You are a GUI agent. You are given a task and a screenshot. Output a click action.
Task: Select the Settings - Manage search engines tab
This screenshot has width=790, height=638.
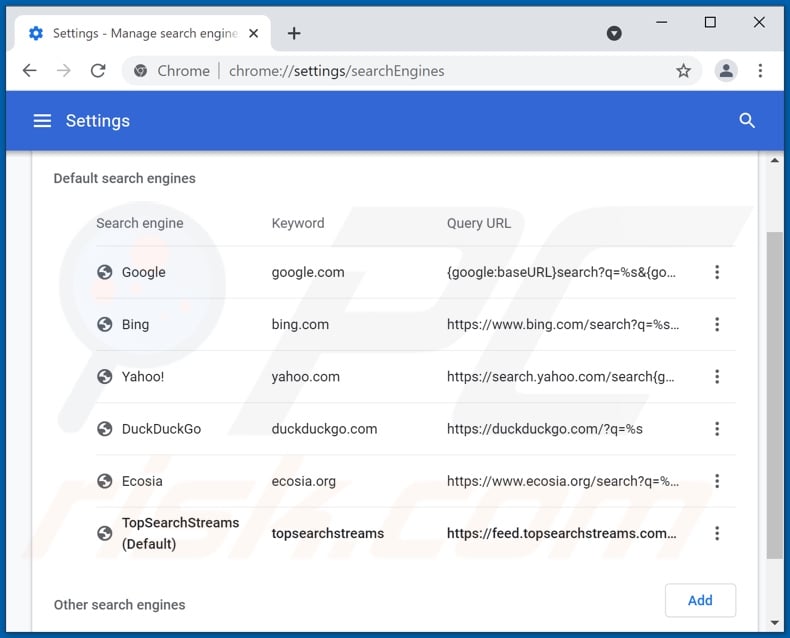pyautogui.click(x=142, y=33)
